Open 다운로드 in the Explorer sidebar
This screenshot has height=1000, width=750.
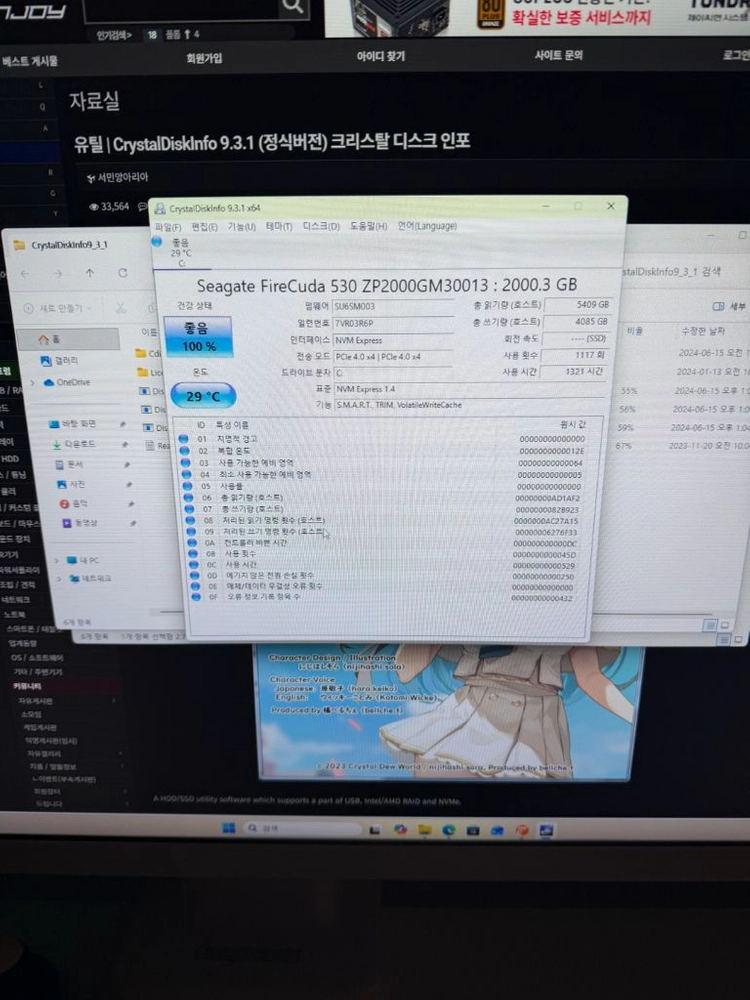point(75,444)
